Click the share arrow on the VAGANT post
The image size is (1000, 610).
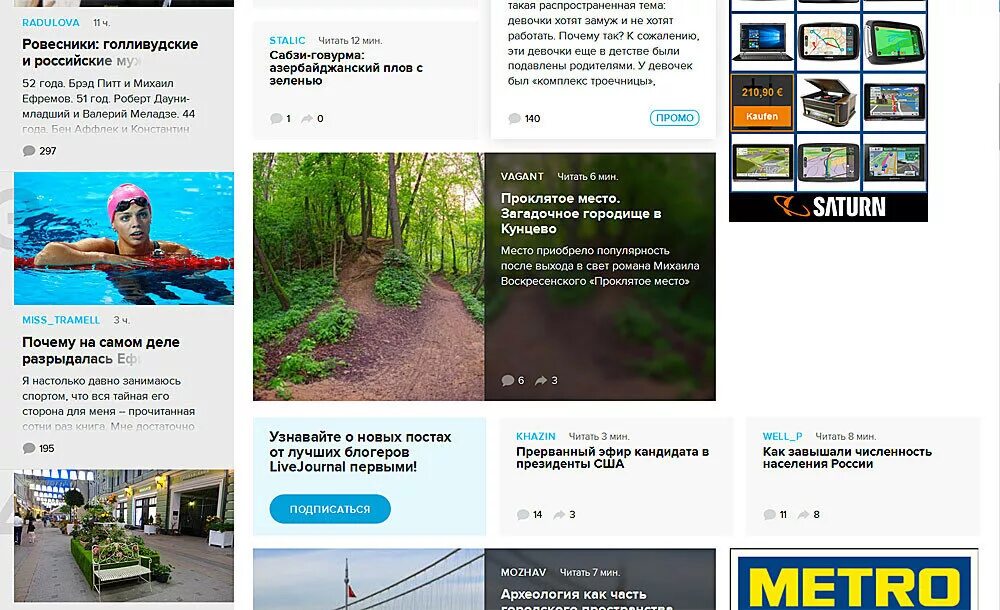(x=541, y=380)
